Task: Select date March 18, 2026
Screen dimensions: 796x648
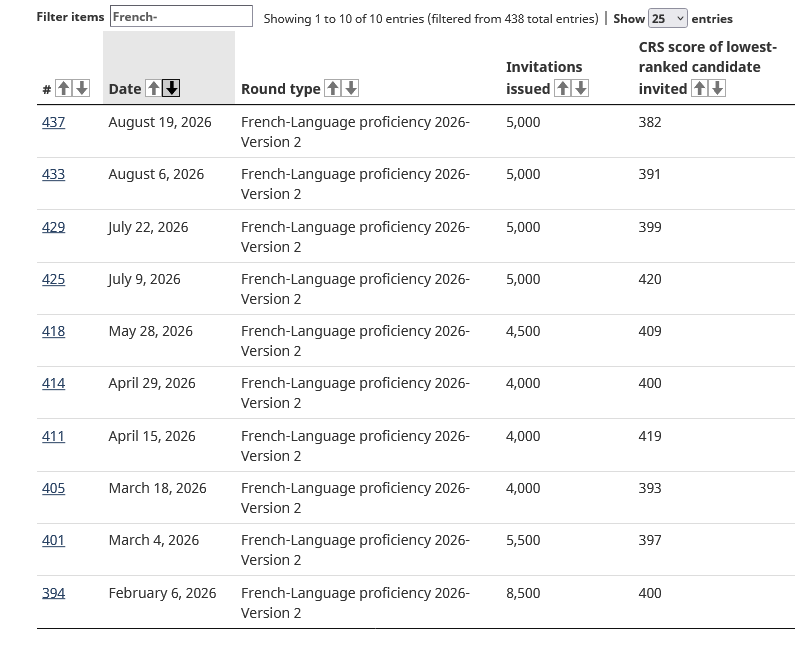Action: tap(157, 488)
